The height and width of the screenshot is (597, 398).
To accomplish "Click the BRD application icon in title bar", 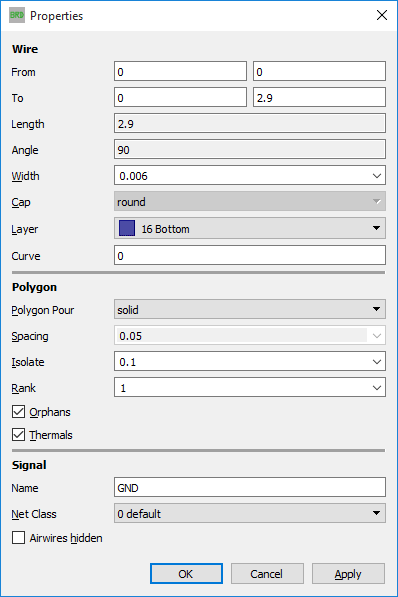I will pyautogui.click(x=17, y=15).
